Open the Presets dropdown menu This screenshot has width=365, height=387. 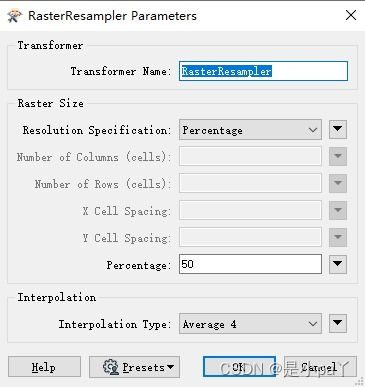pos(134,367)
